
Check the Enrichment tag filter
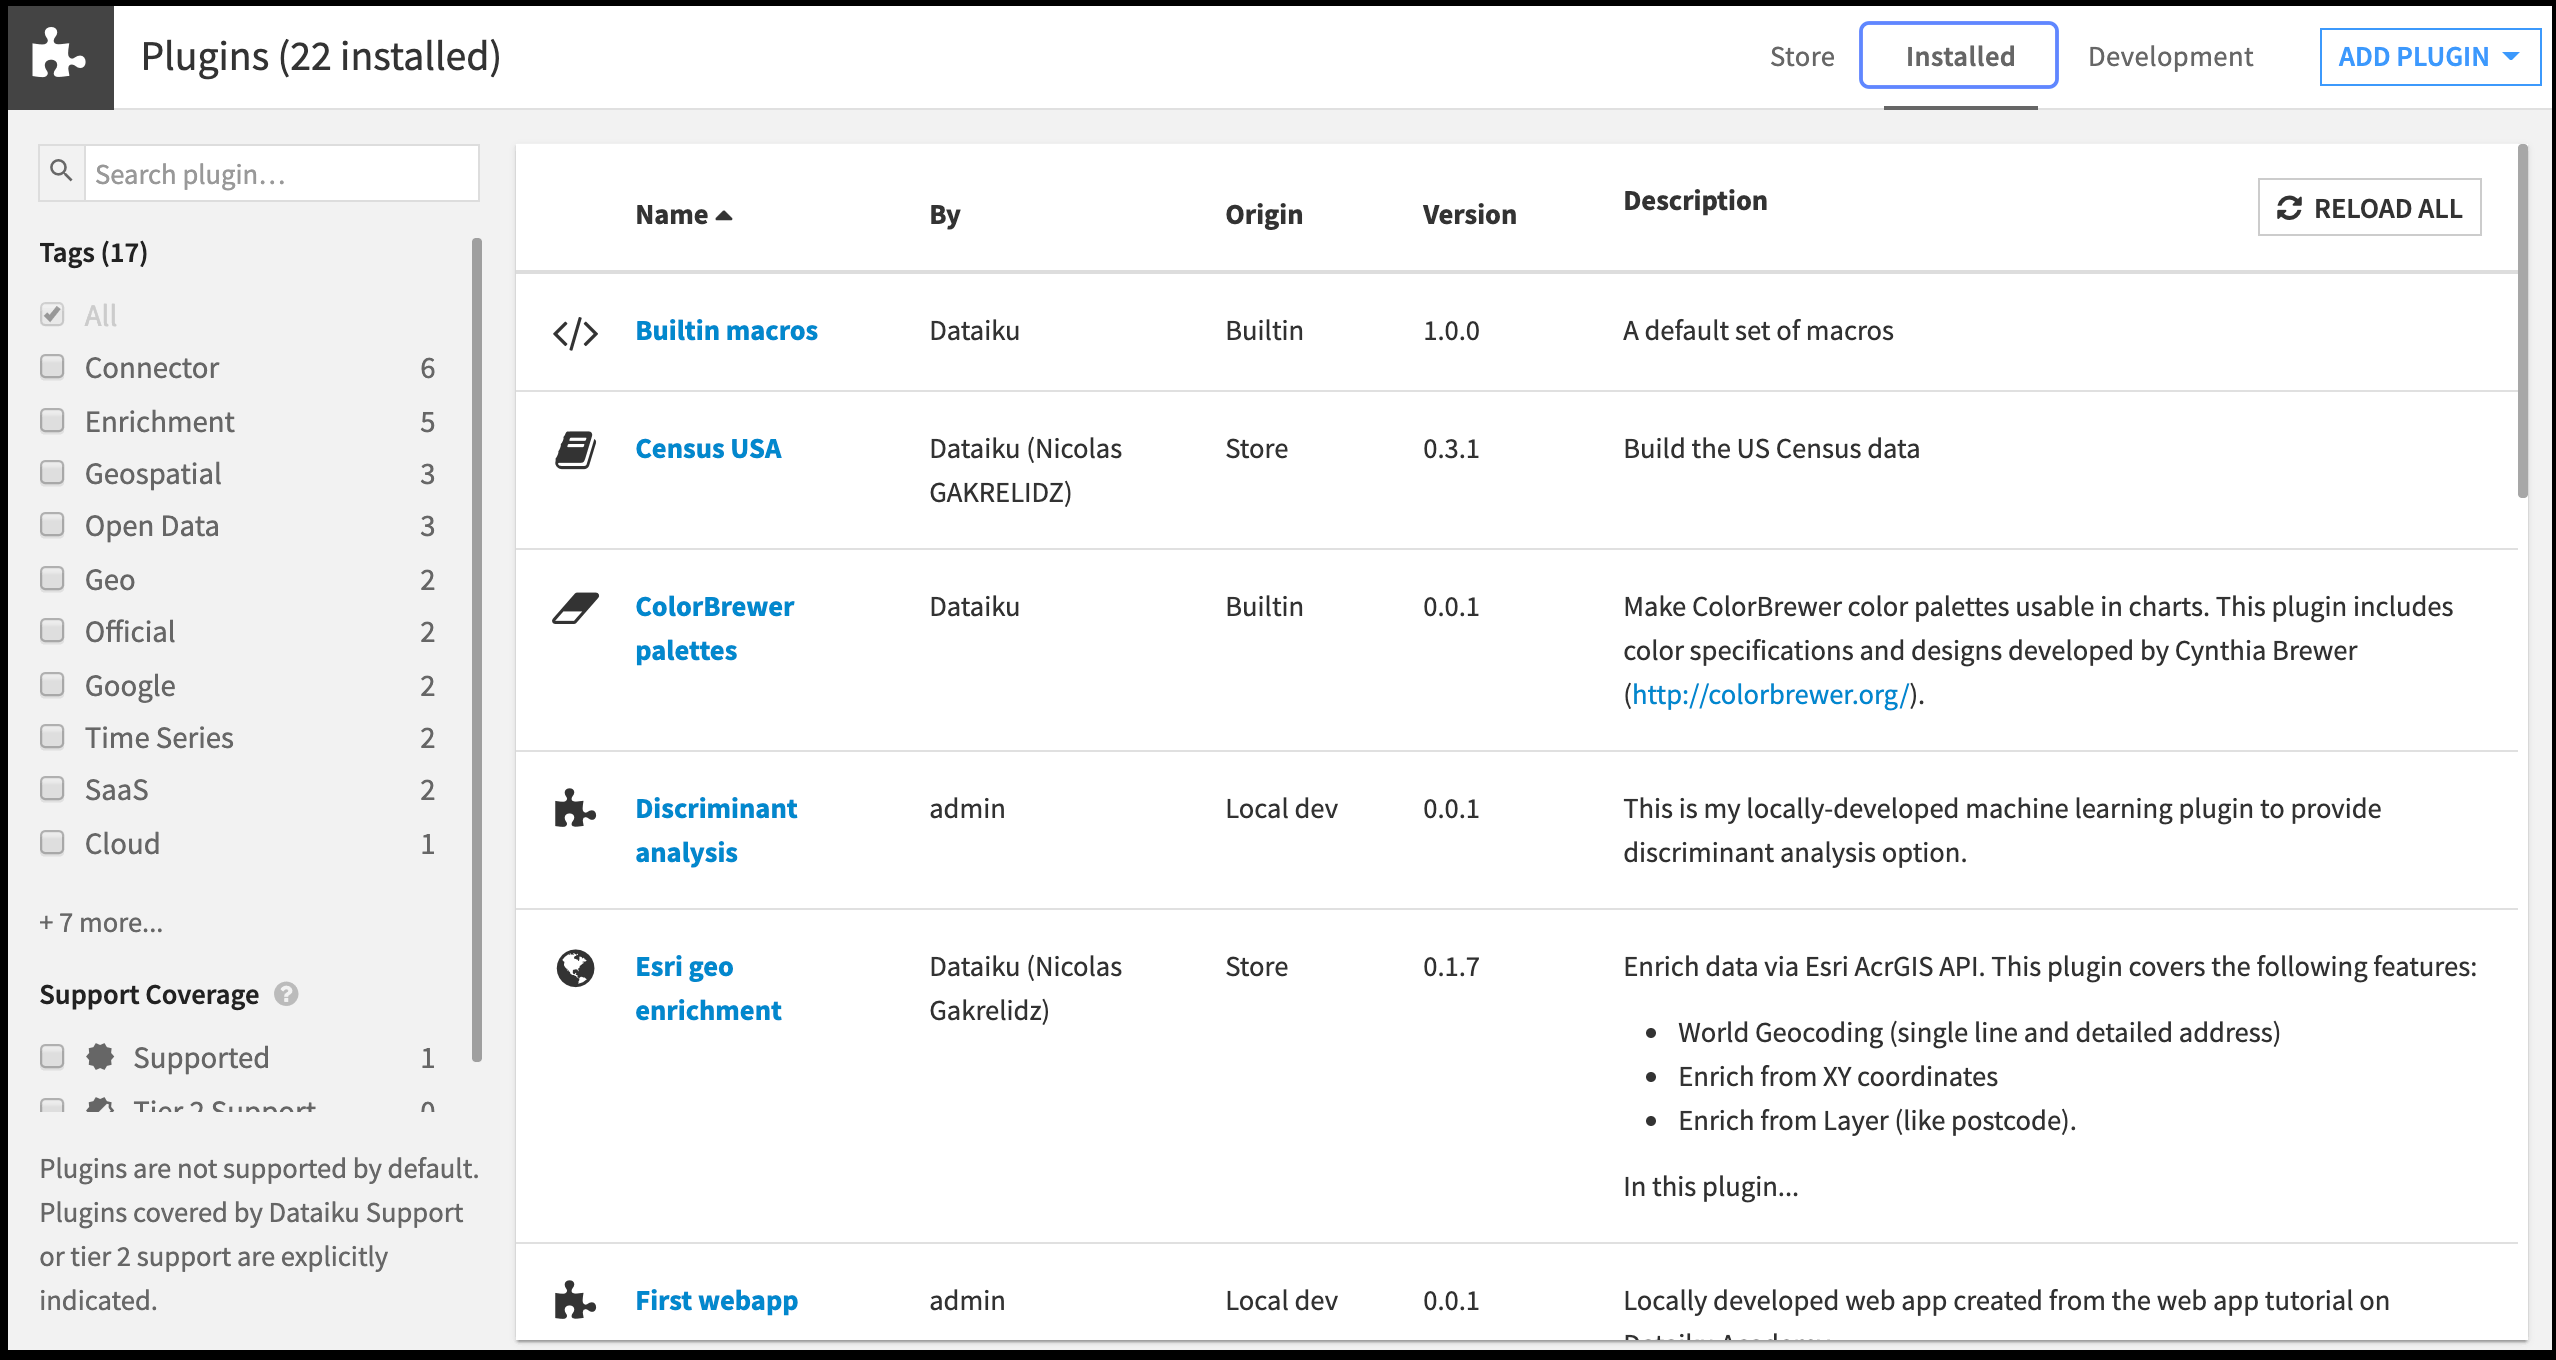tap(52, 420)
